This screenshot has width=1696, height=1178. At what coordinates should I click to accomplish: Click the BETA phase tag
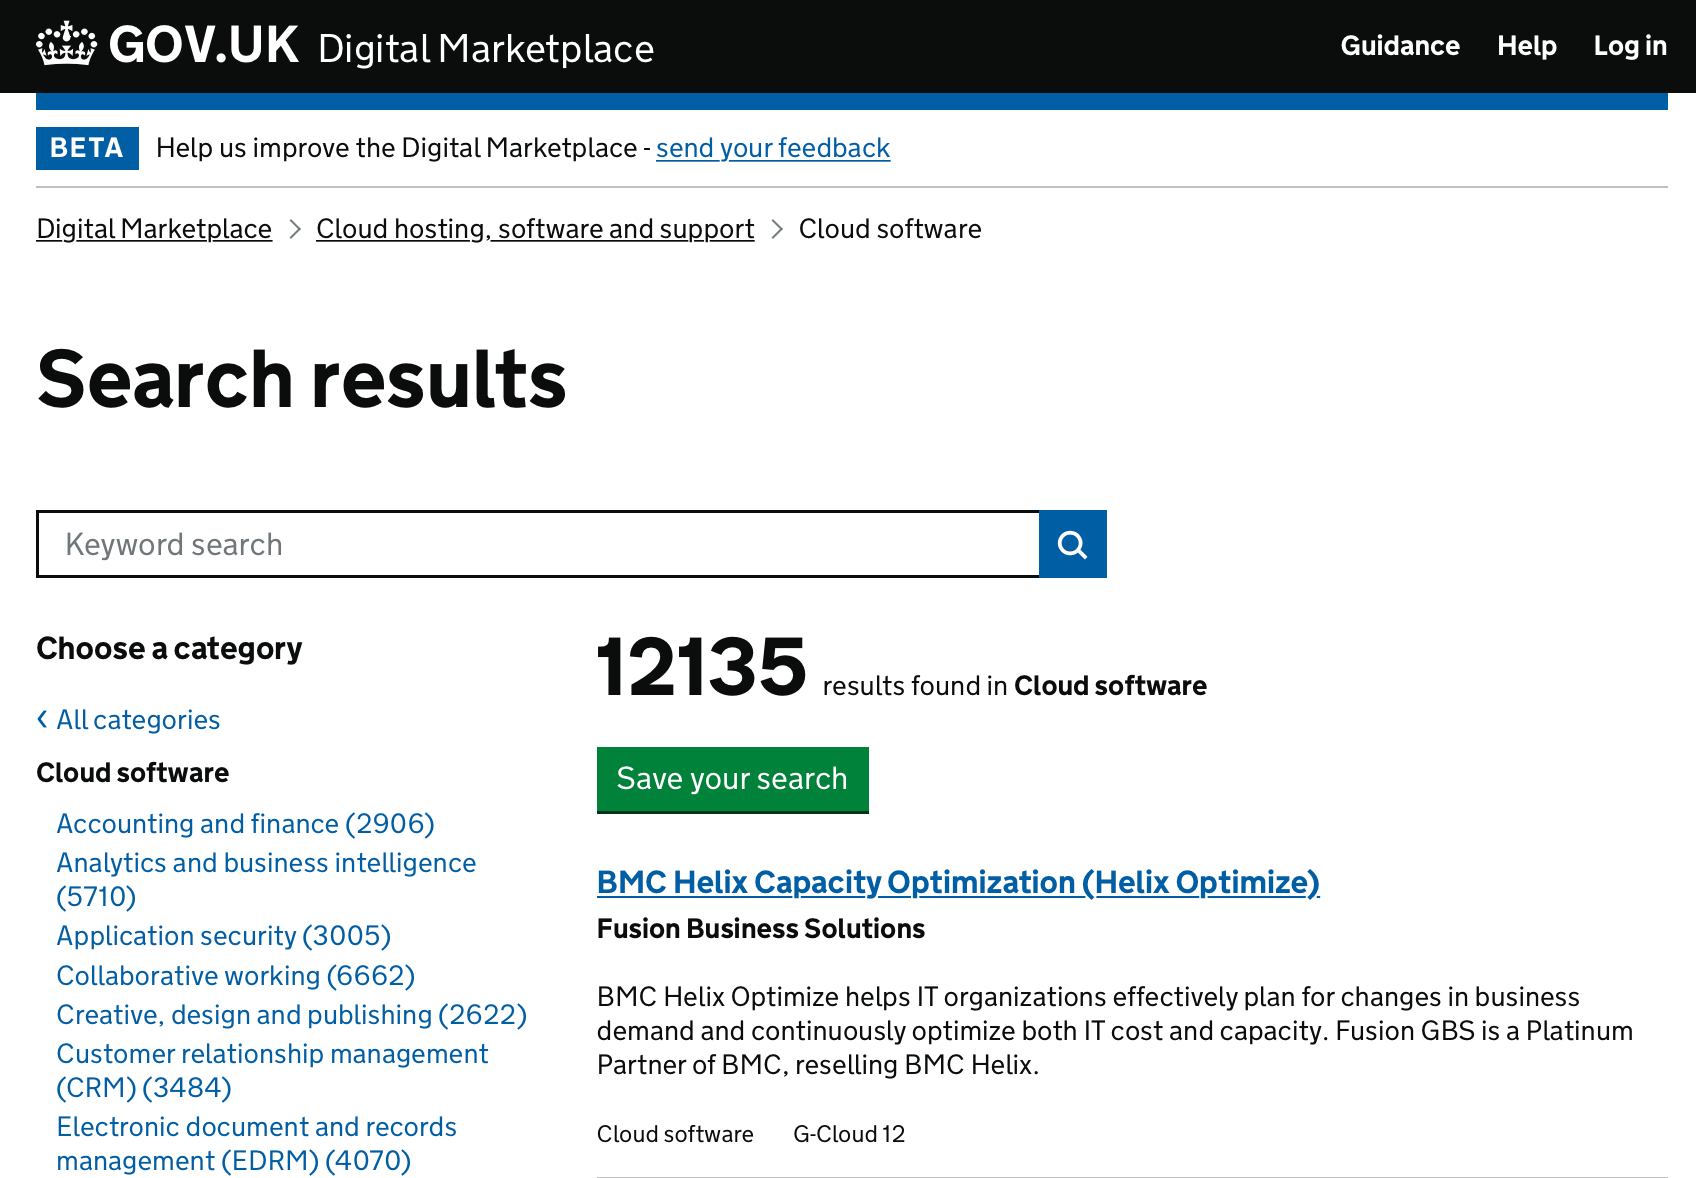pyautogui.click(x=87, y=148)
